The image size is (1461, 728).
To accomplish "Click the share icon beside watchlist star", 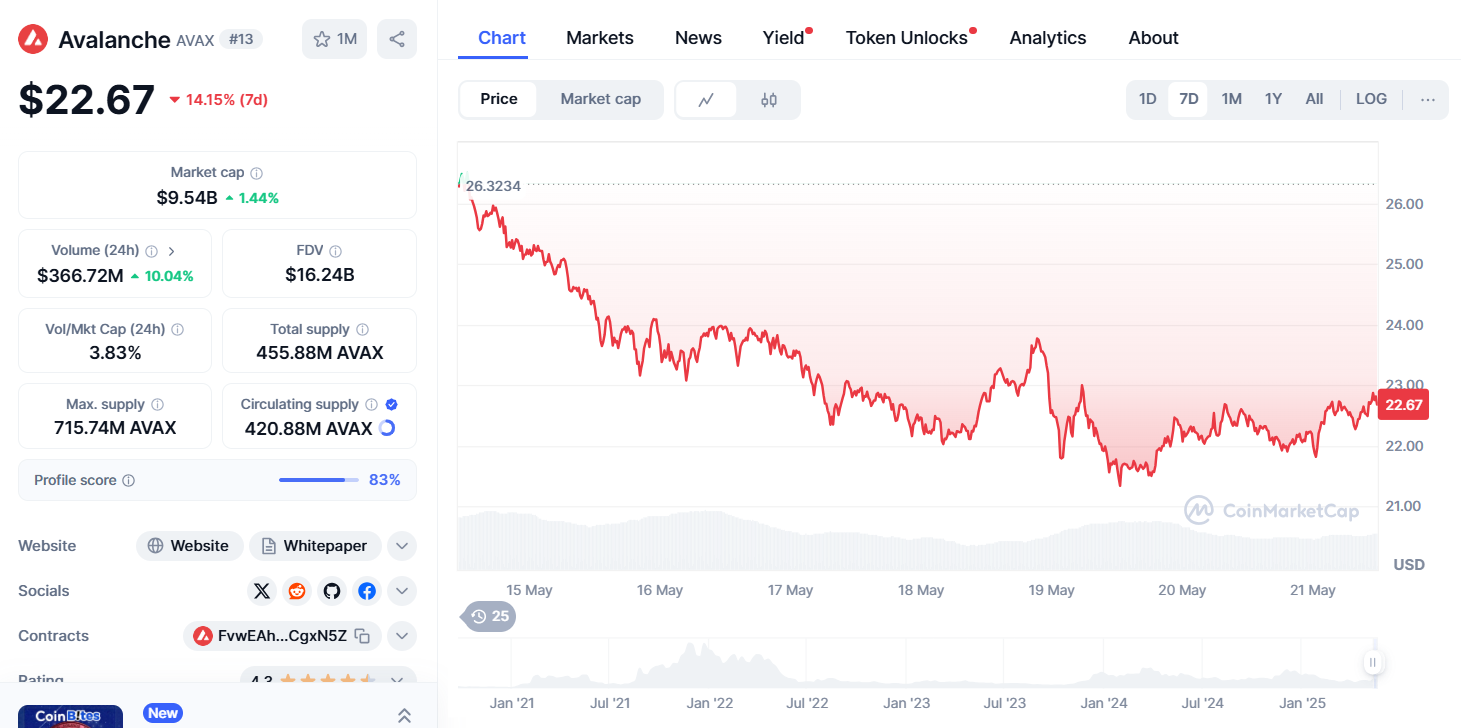I will 397,39.
